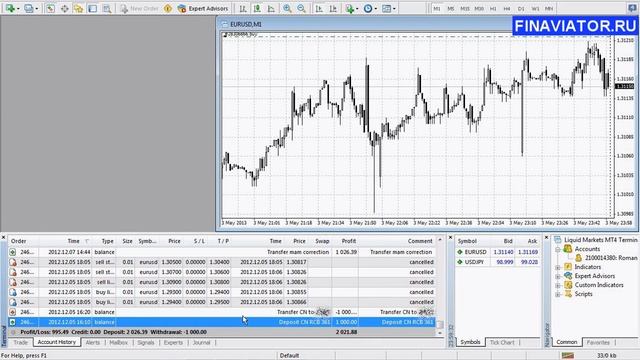Toggle chart Auto Scroll icon
The image size is (640, 360).
coord(319,8)
